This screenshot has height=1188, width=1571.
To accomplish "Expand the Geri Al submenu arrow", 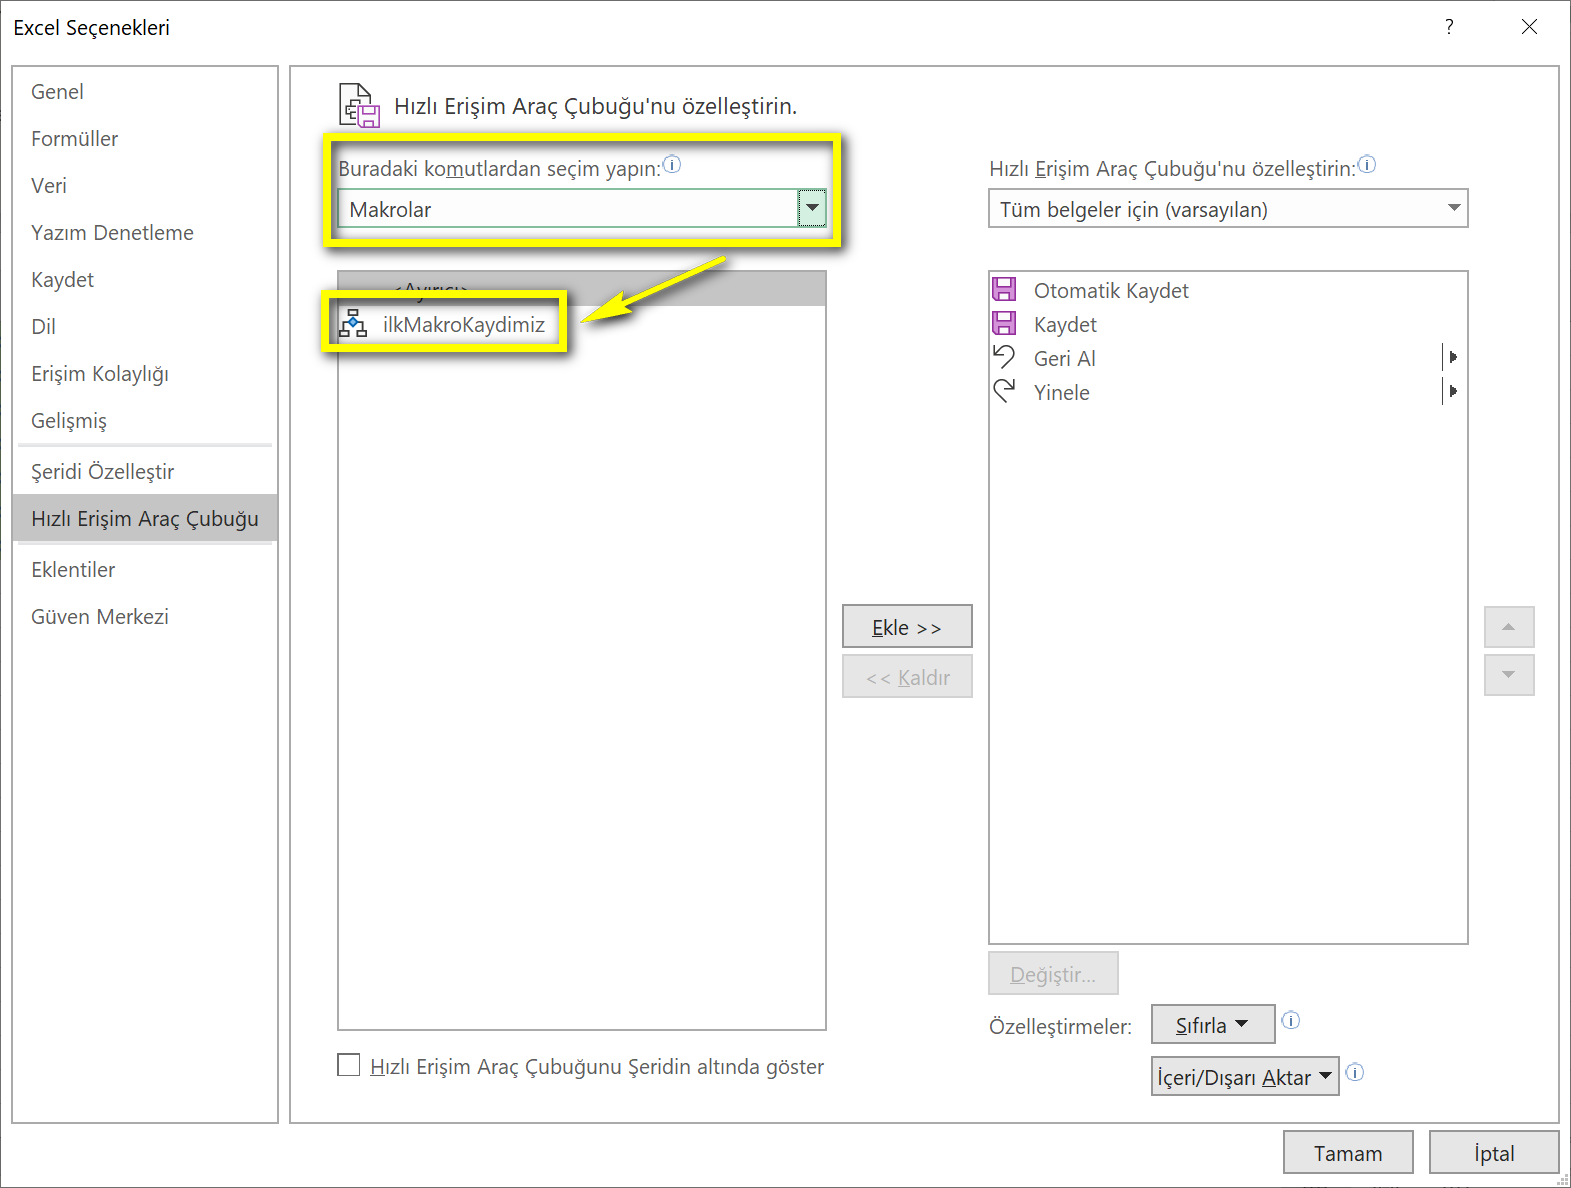I will (x=1452, y=357).
